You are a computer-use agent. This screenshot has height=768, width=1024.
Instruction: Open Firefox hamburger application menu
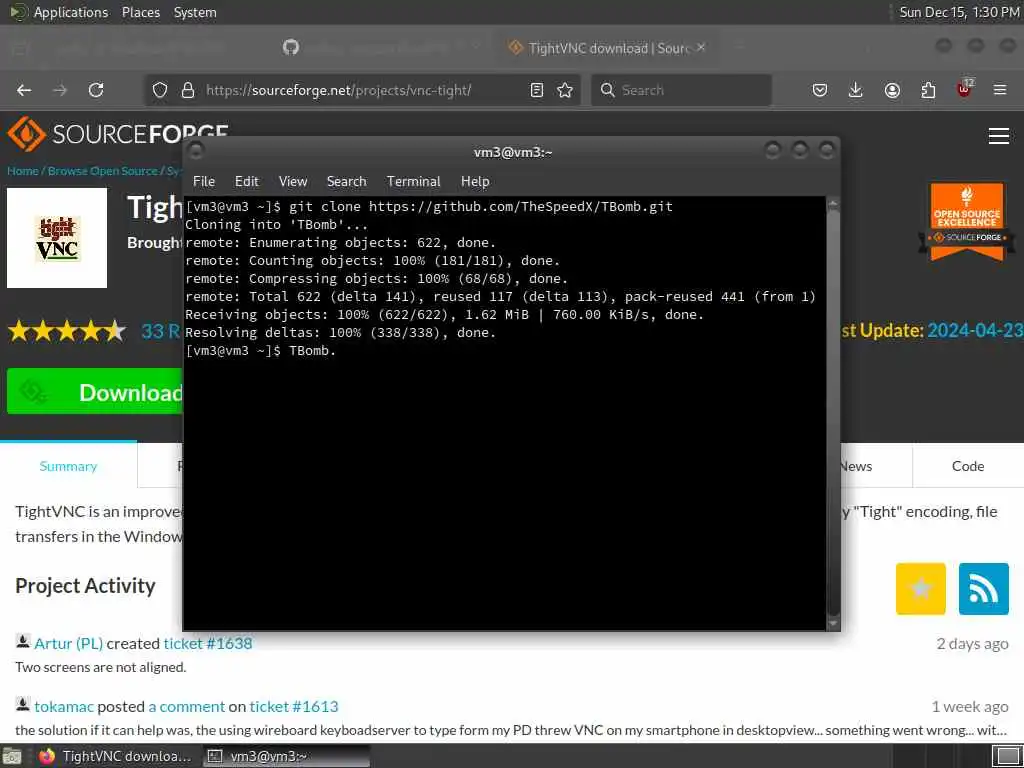pos(1000,90)
